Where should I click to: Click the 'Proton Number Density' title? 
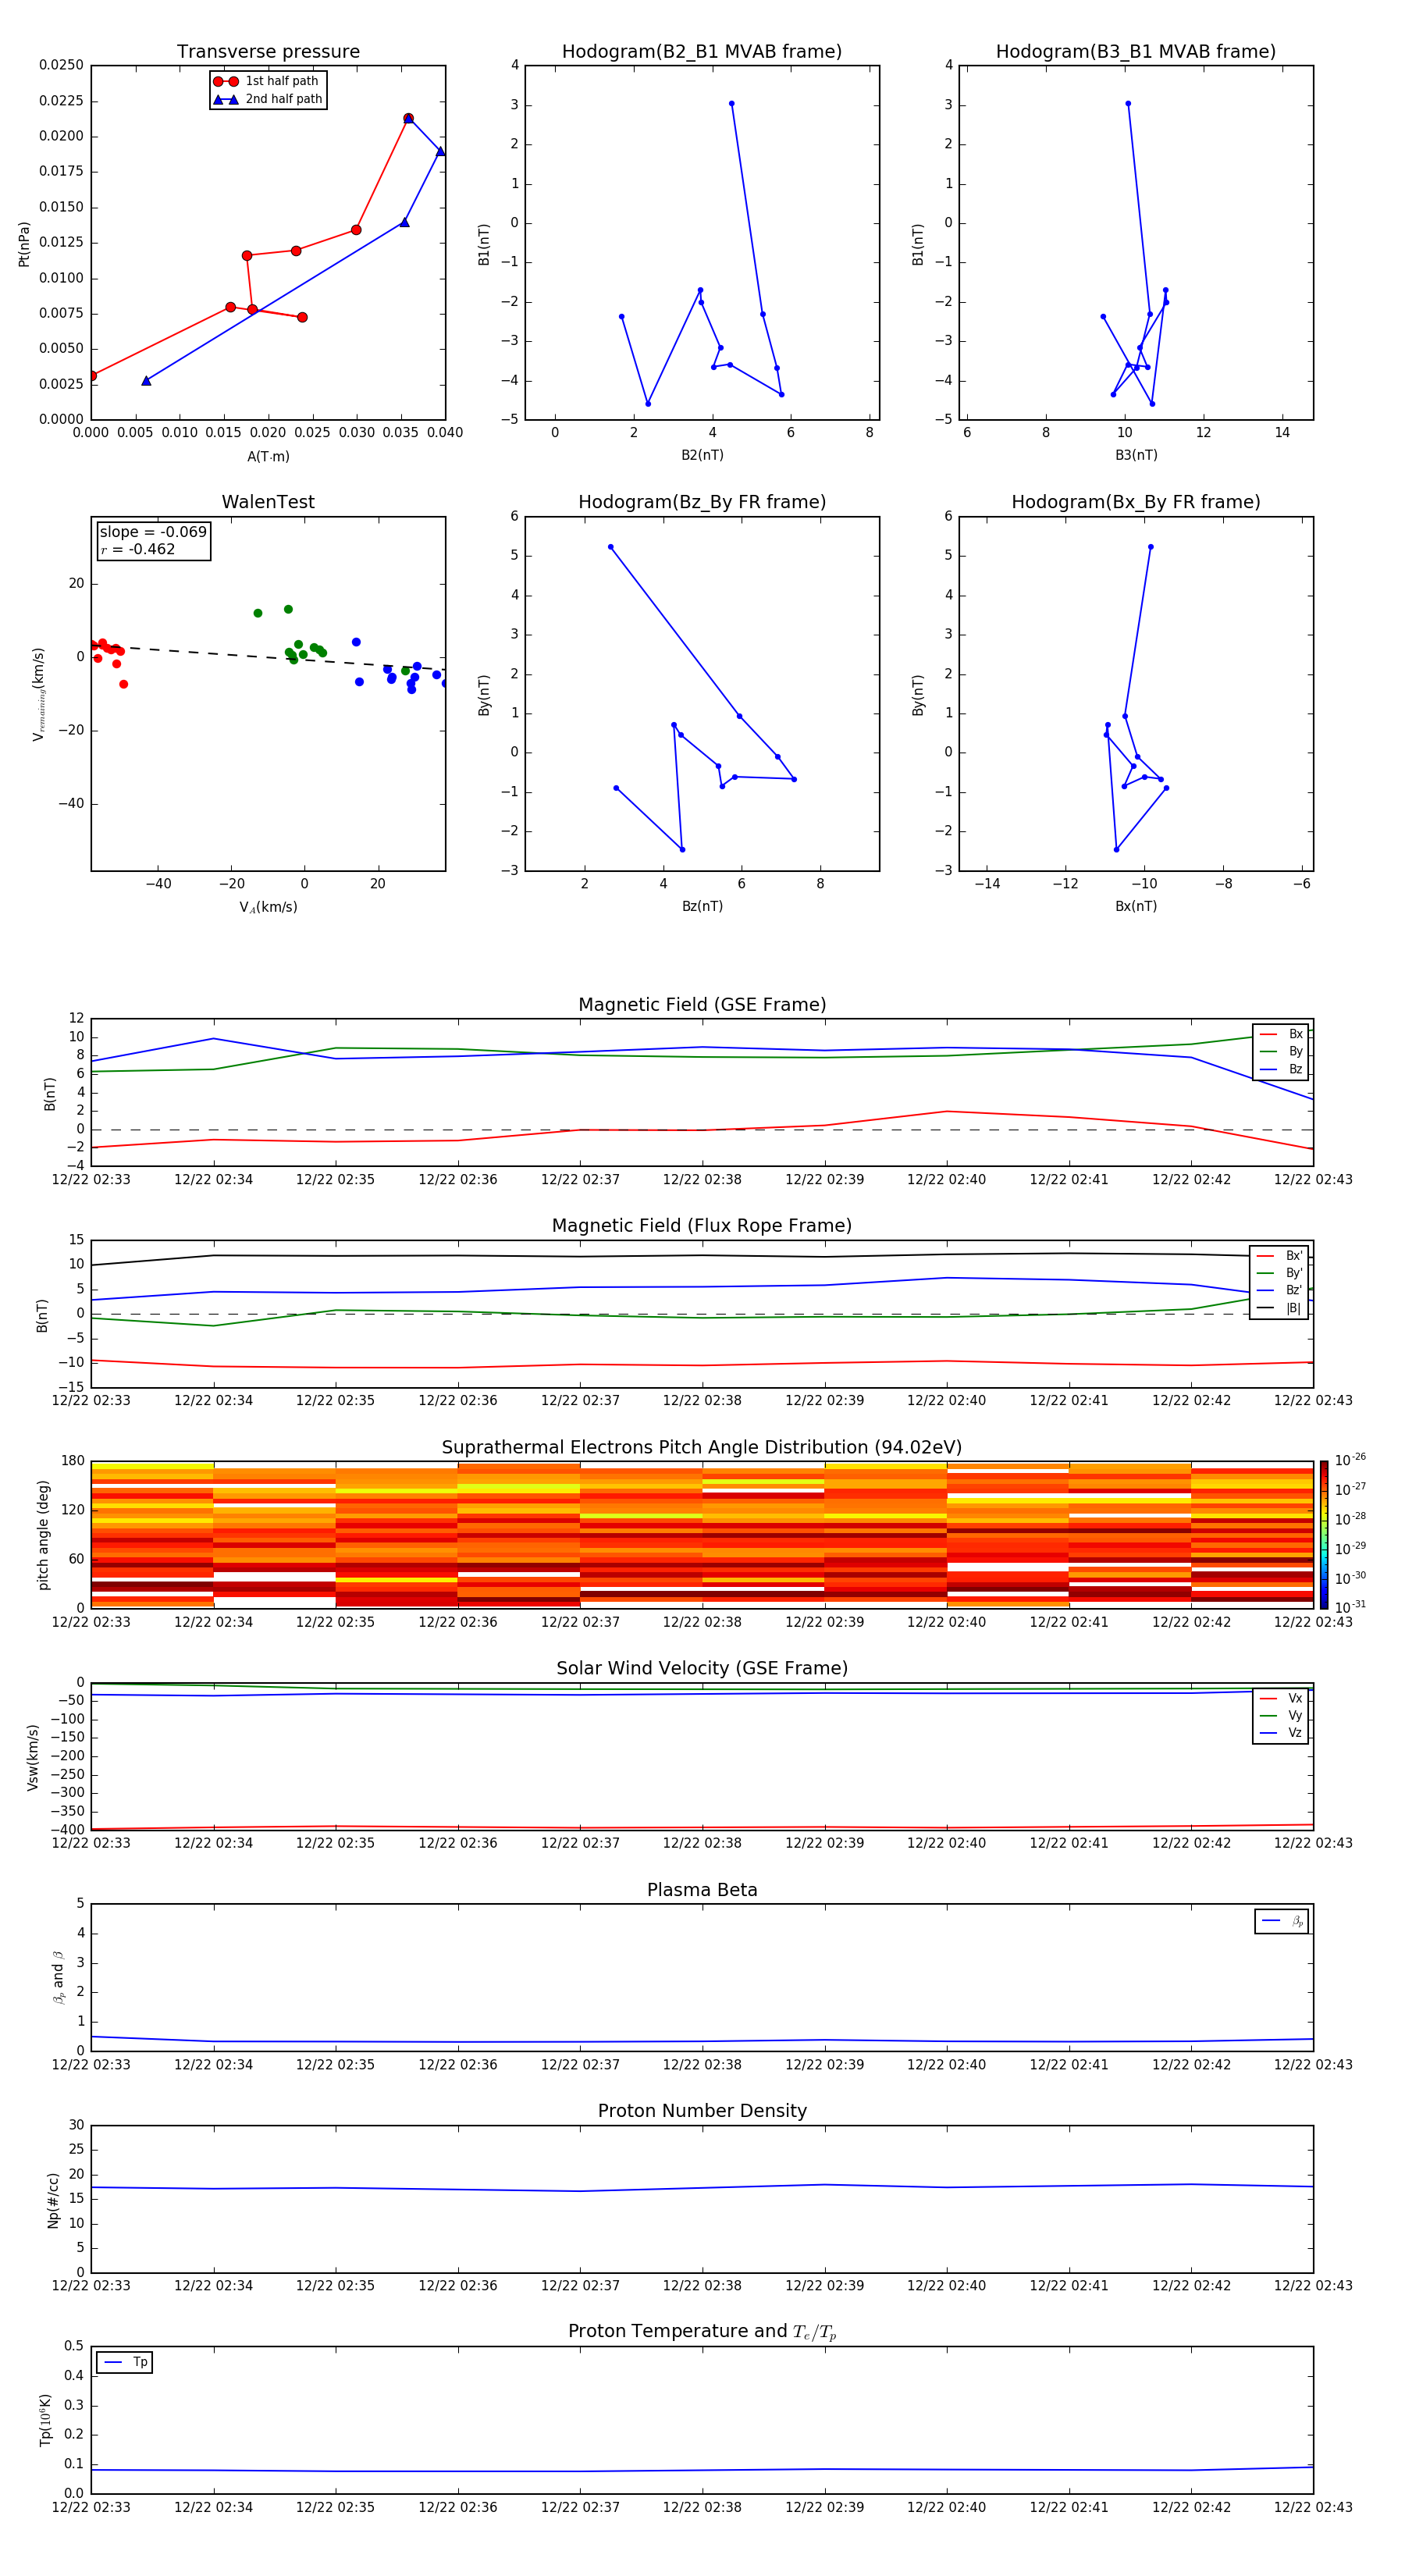[702, 2112]
